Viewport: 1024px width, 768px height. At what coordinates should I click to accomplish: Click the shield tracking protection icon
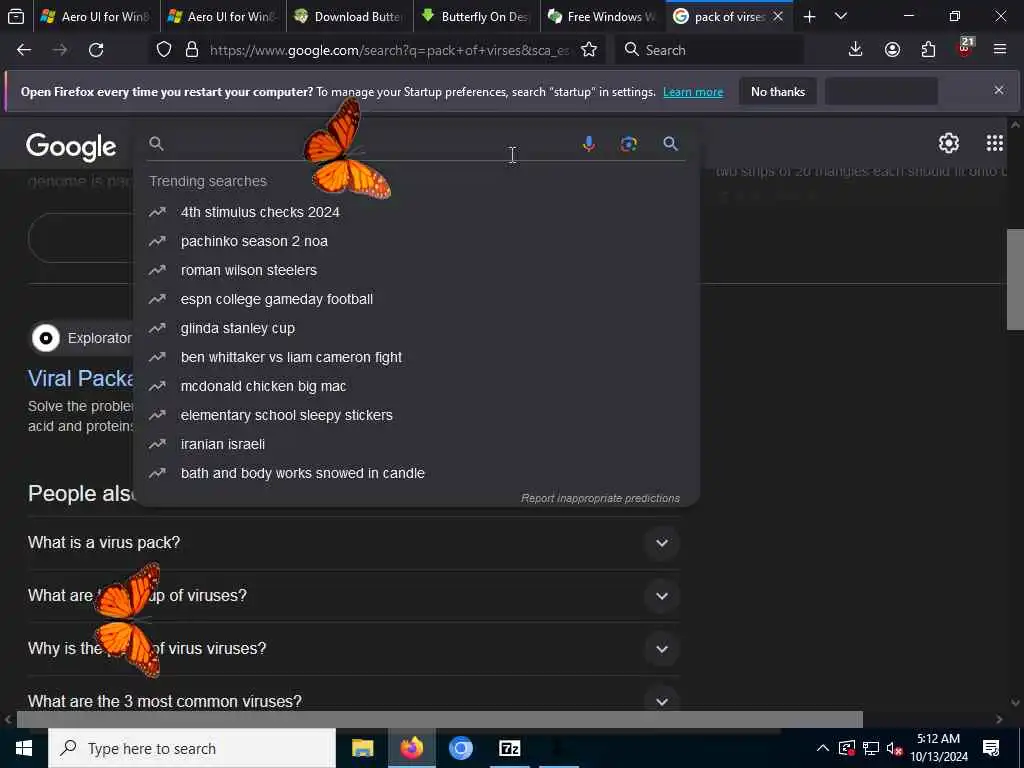[x=164, y=50]
